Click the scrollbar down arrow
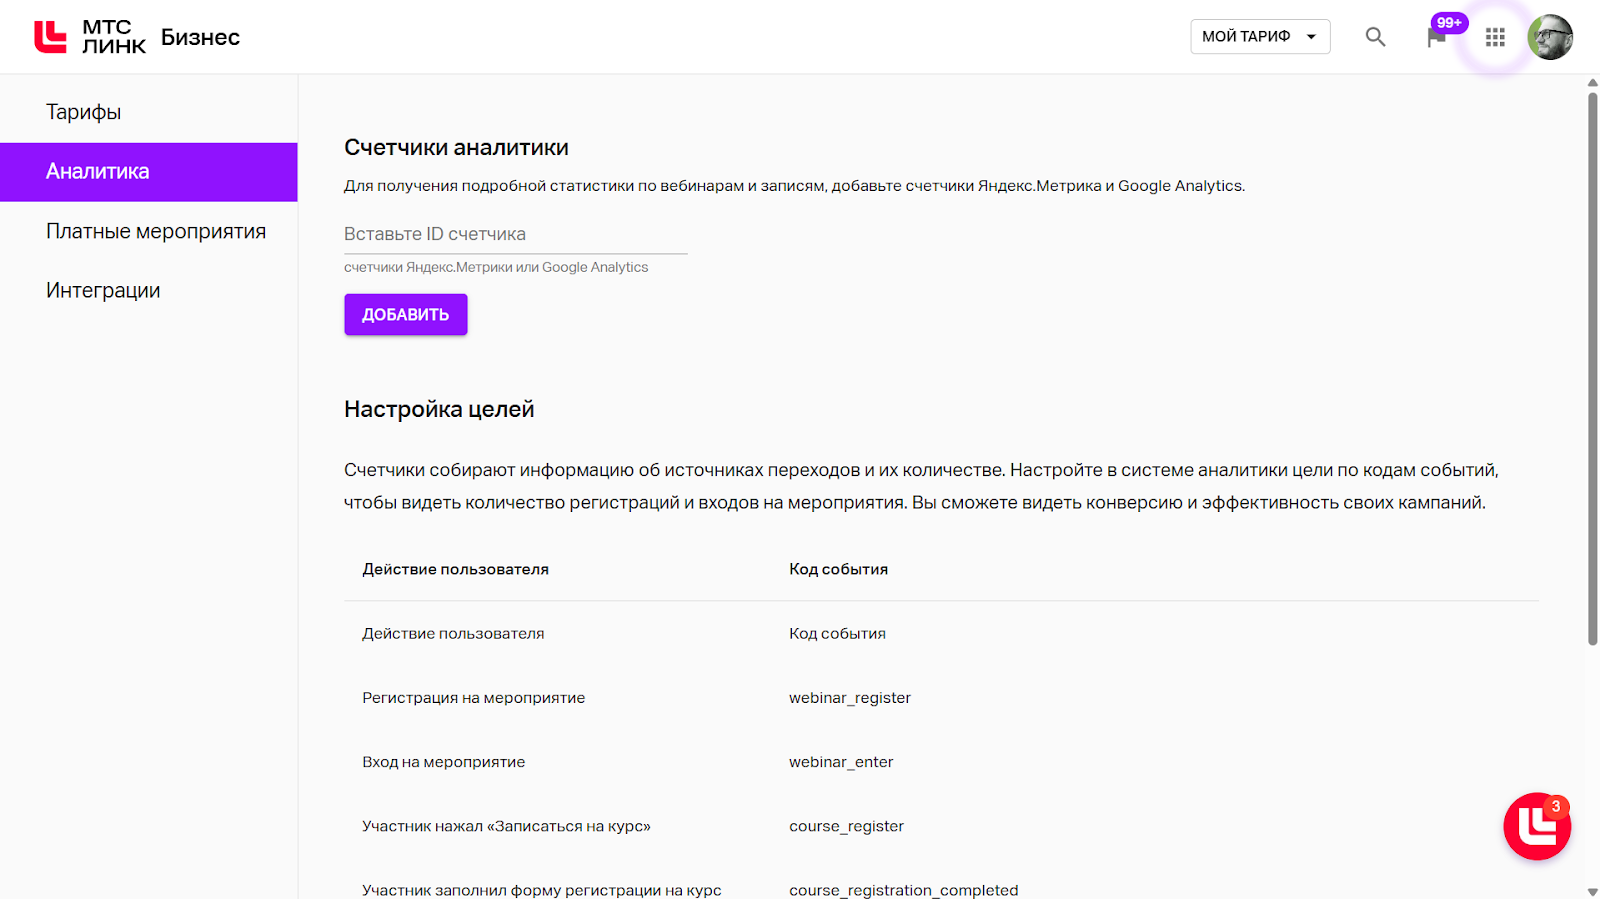The width and height of the screenshot is (1600, 899). pos(1592,891)
